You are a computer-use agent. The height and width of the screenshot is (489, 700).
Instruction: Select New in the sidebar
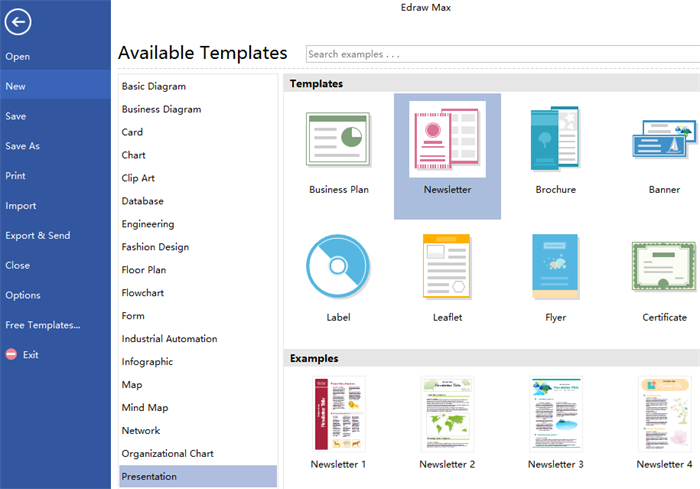coord(55,86)
